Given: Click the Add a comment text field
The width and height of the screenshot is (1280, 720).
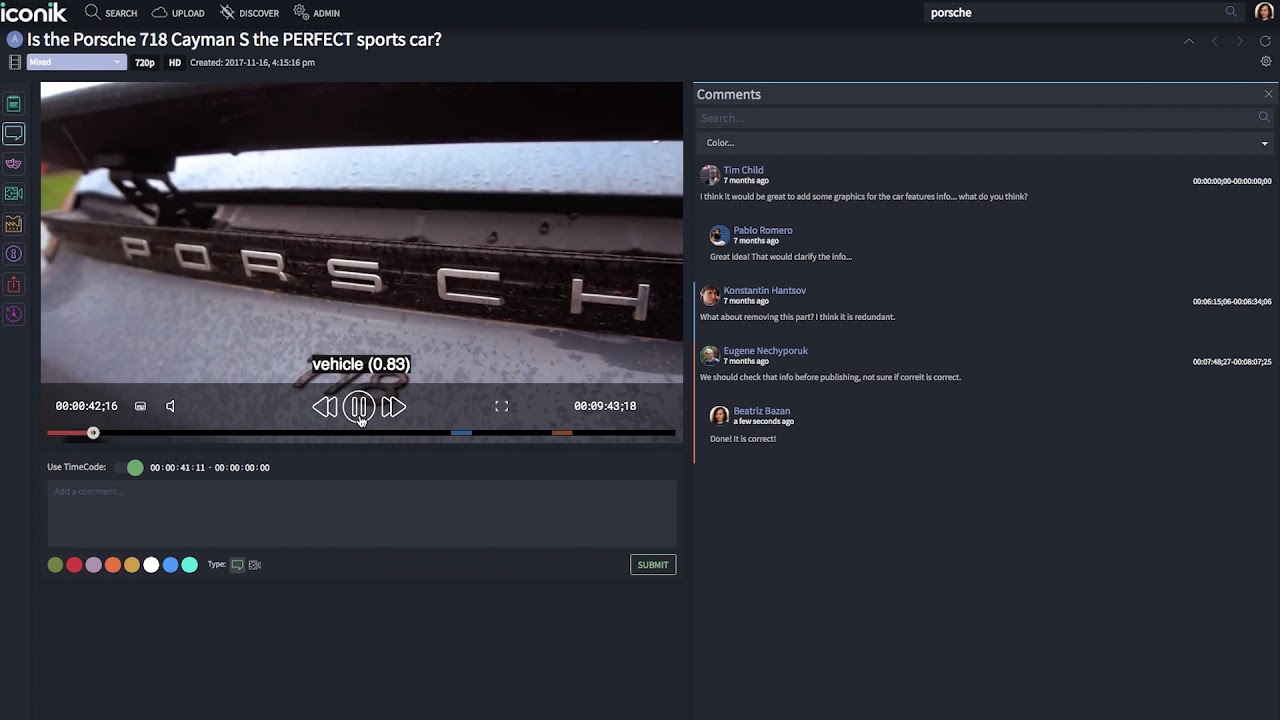Looking at the screenshot, I should tap(362, 513).
